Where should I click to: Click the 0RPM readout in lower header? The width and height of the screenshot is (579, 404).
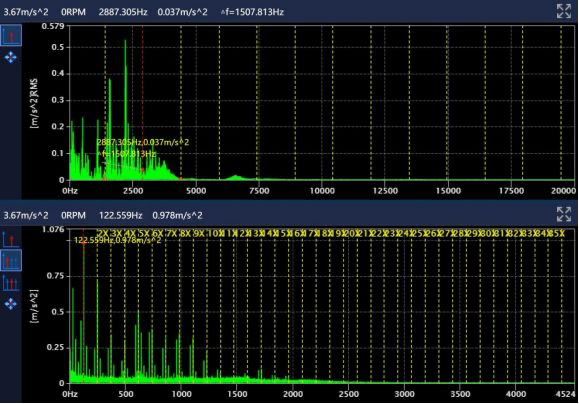coord(73,215)
